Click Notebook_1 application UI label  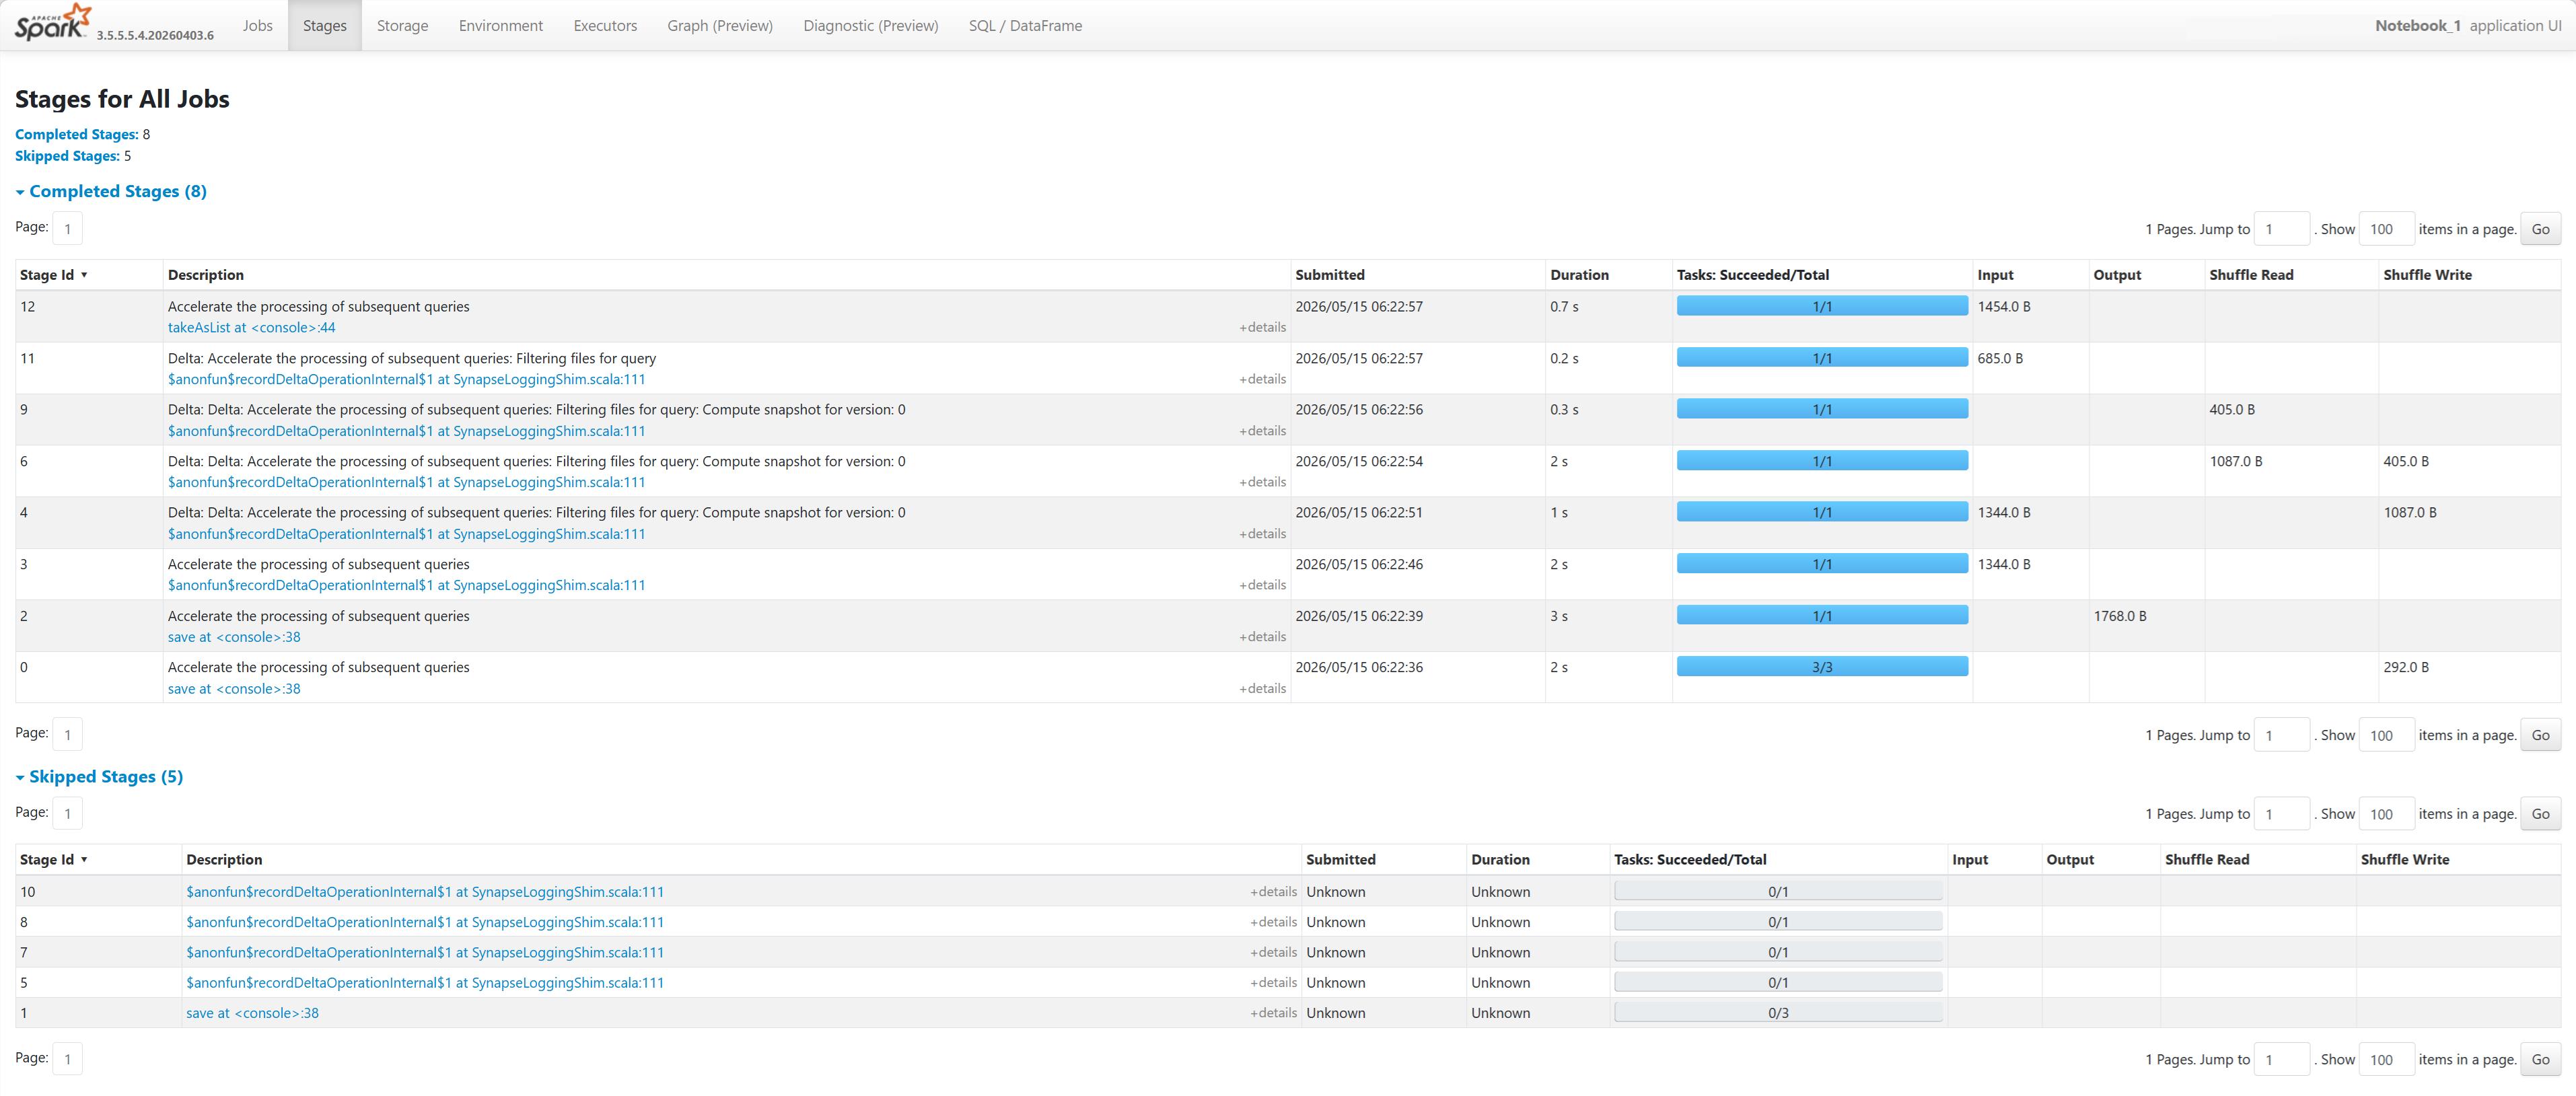pyautogui.click(x=2468, y=25)
